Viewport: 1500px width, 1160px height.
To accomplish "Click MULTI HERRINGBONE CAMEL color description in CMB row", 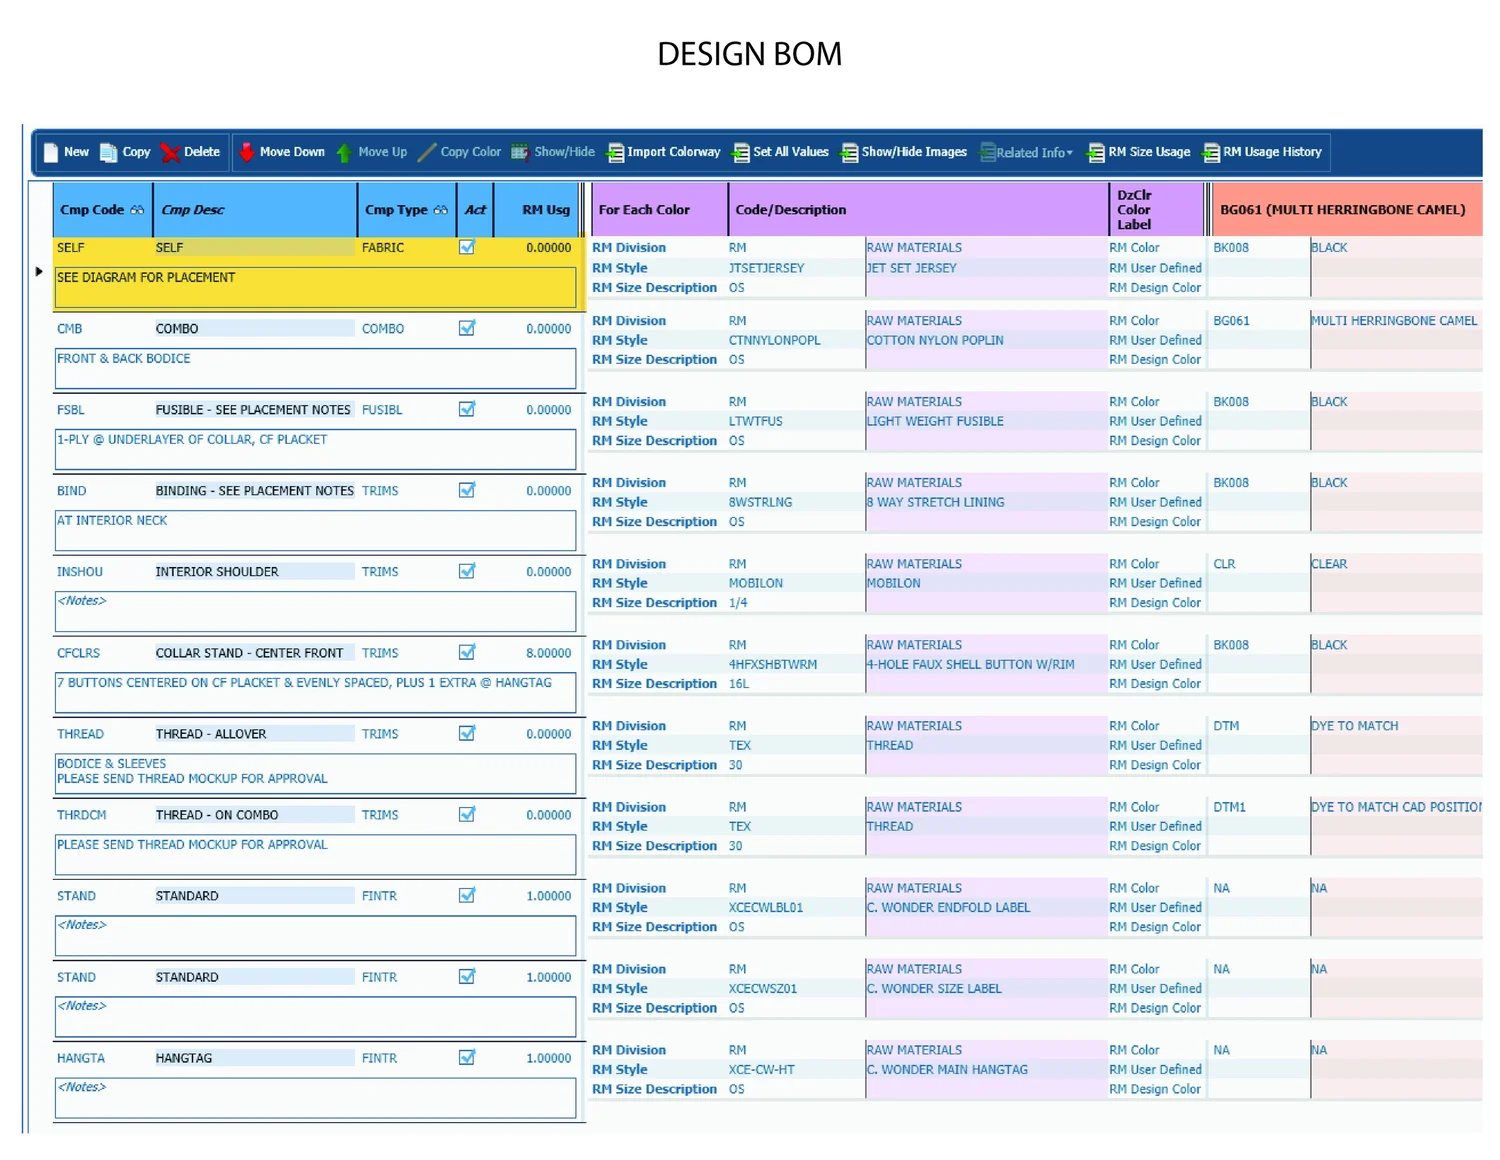I will 1394,321.
